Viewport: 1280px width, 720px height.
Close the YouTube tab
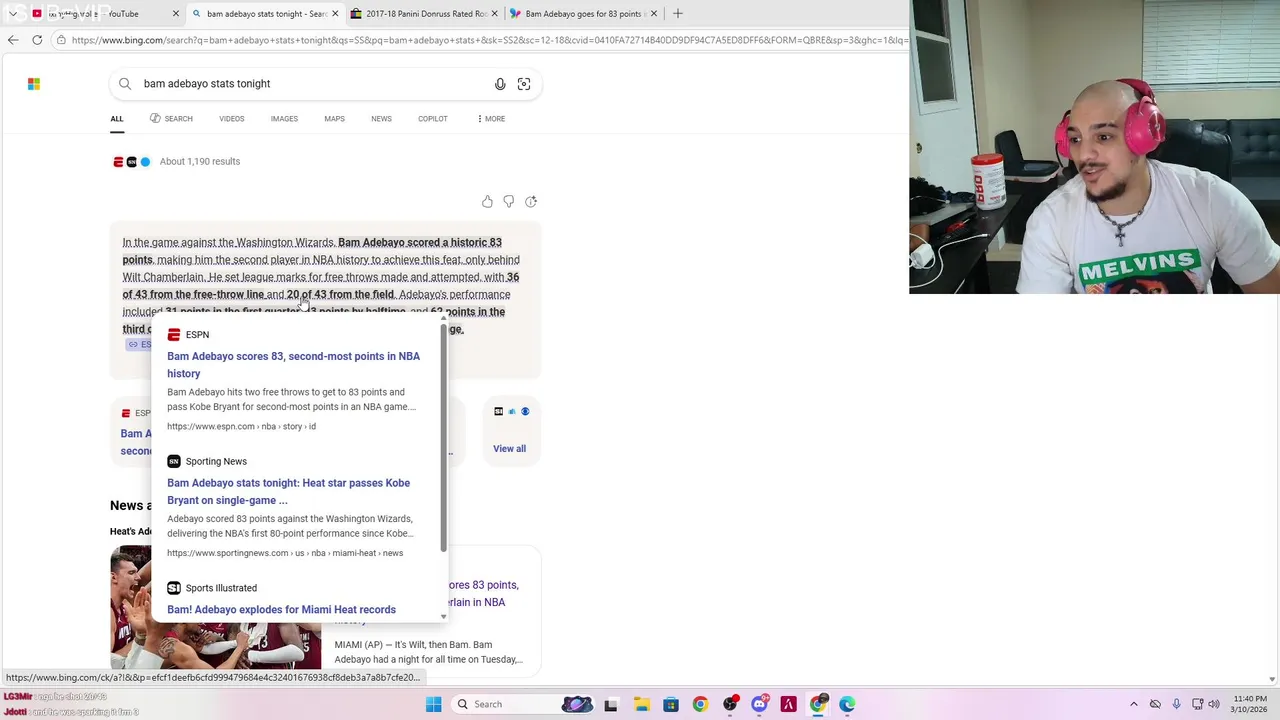point(176,14)
